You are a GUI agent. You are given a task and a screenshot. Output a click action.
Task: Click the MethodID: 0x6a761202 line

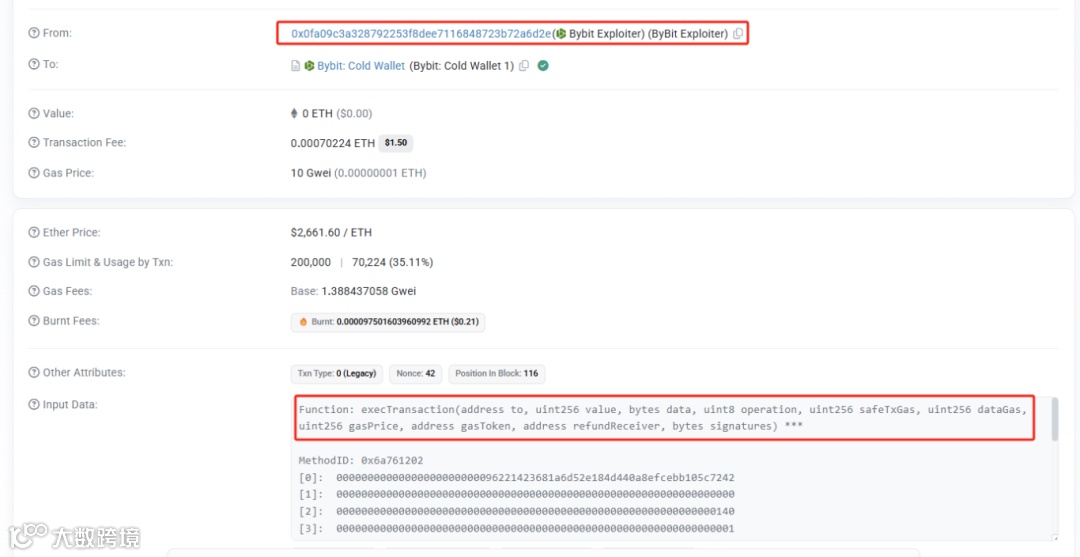[x=361, y=461]
